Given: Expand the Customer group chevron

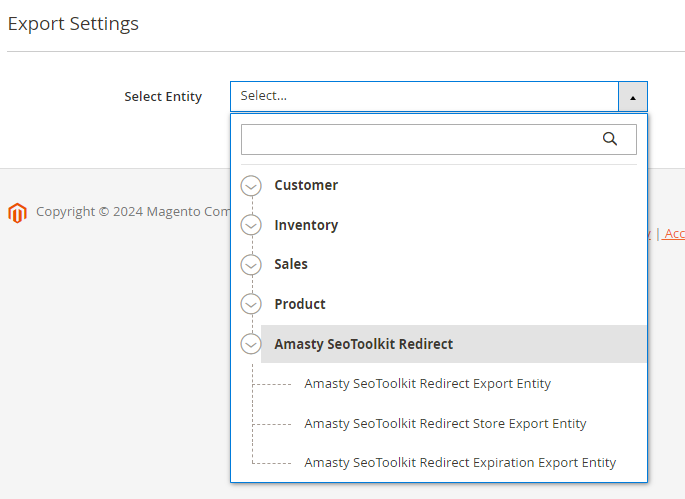Looking at the screenshot, I should tap(251, 186).
